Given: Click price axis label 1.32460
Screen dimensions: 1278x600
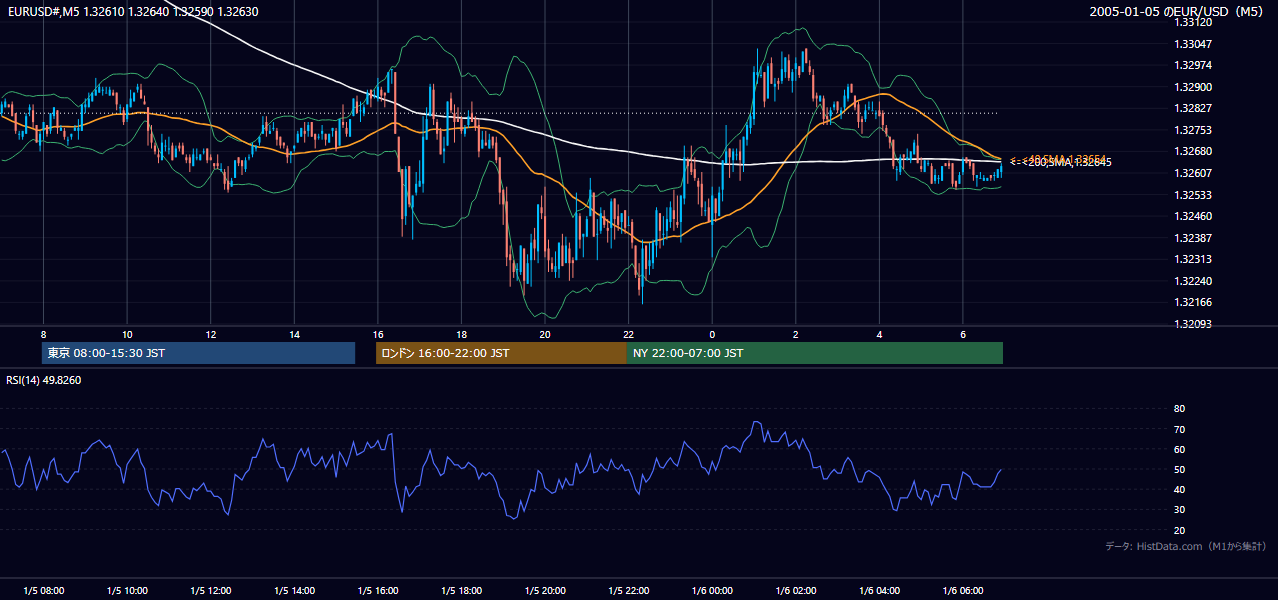Looking at the screenshot, I should pyautogui.click(x=1193, y=216).
